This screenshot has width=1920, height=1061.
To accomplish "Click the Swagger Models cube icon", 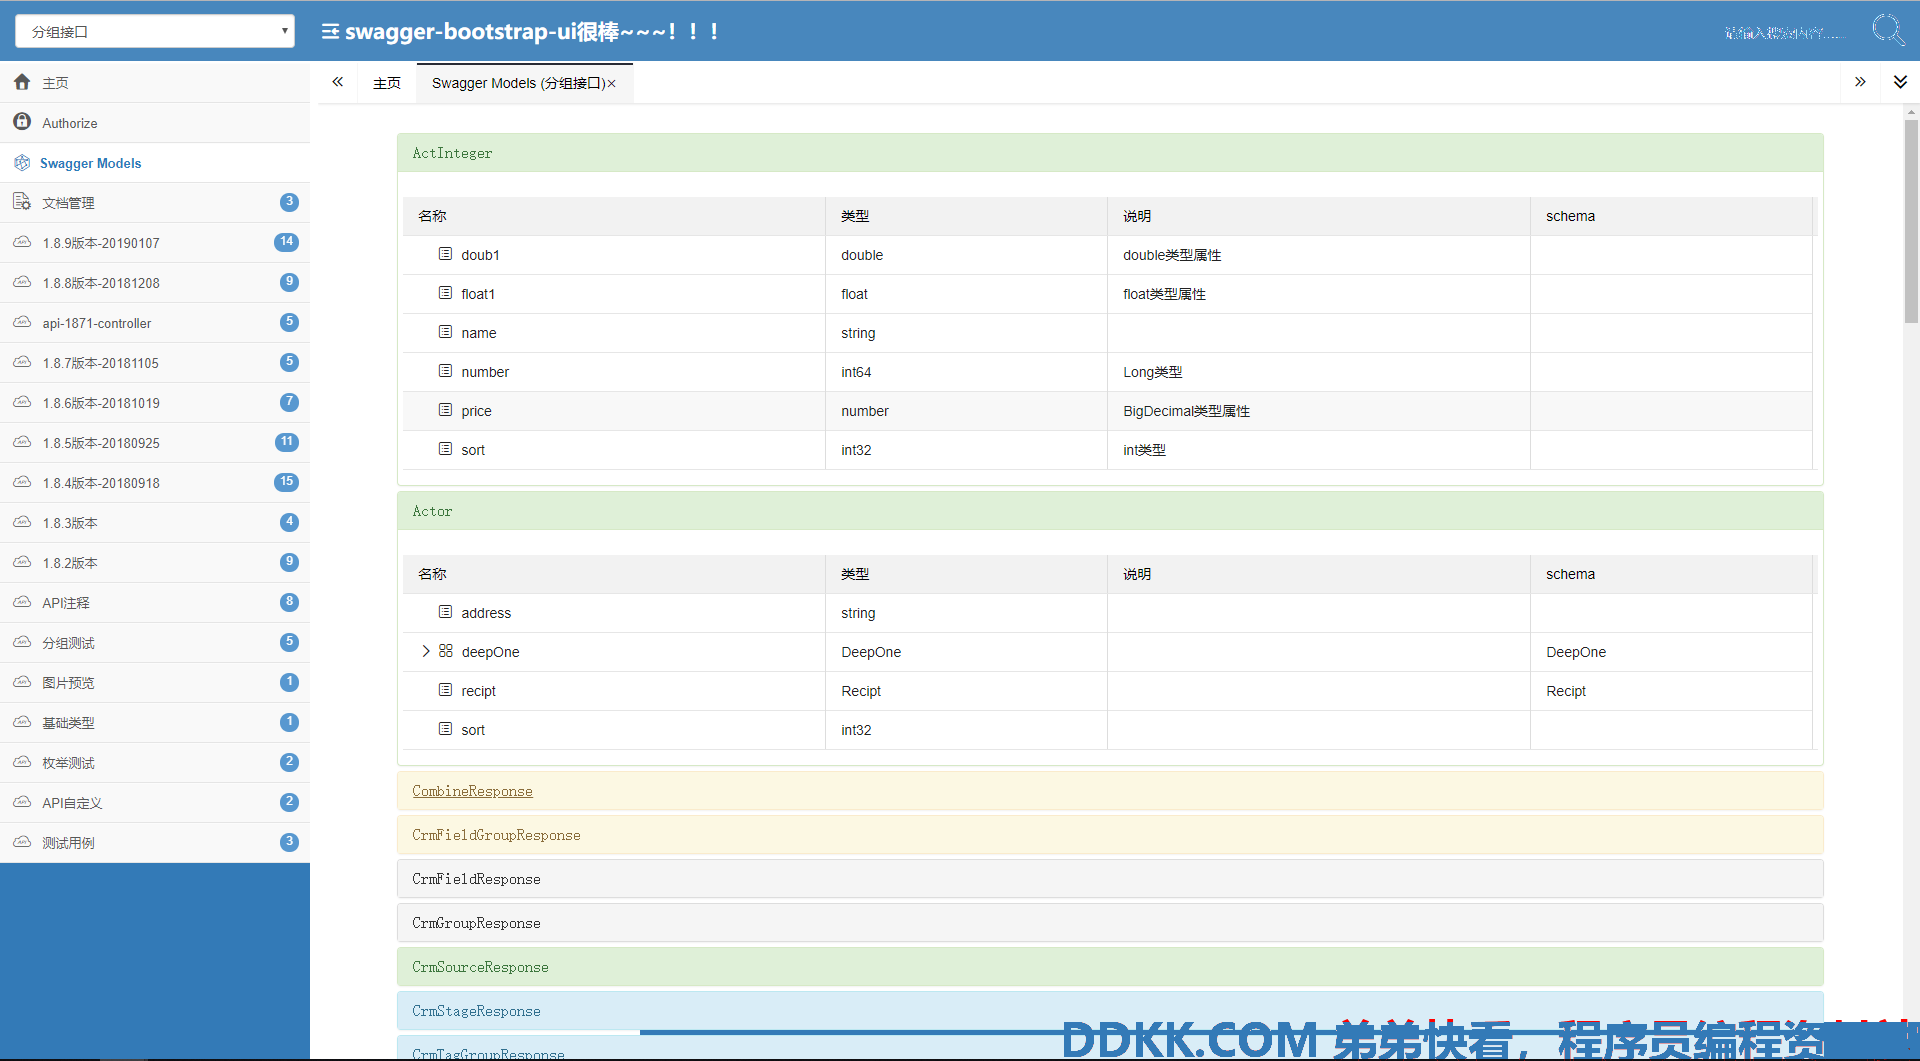I will [x=22, y=162].
